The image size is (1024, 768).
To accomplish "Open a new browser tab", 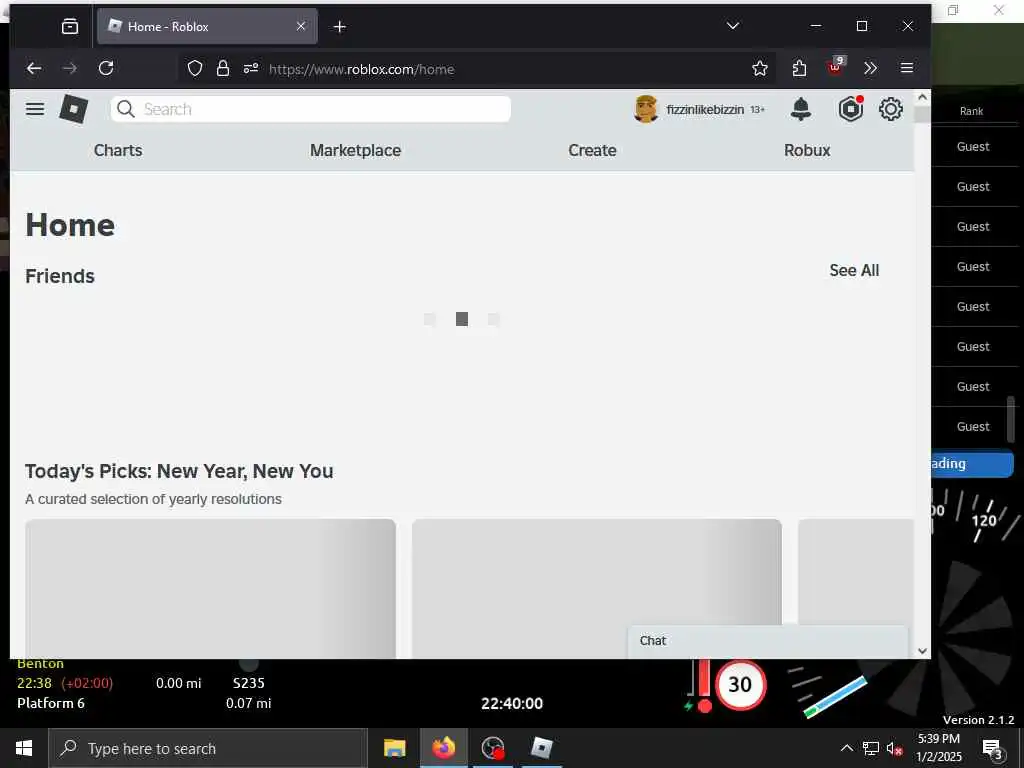I will [x=340, y=27].
